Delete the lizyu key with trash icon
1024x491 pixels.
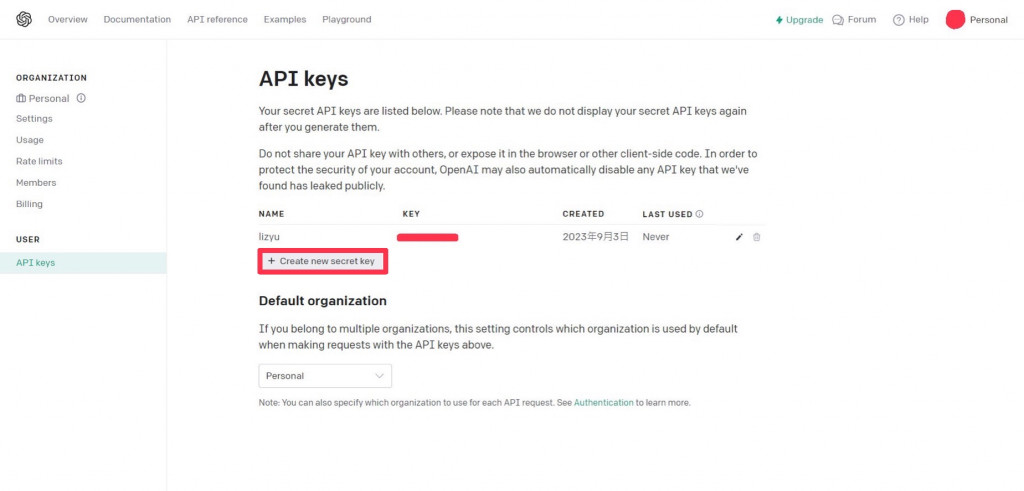tap(756, 237)
